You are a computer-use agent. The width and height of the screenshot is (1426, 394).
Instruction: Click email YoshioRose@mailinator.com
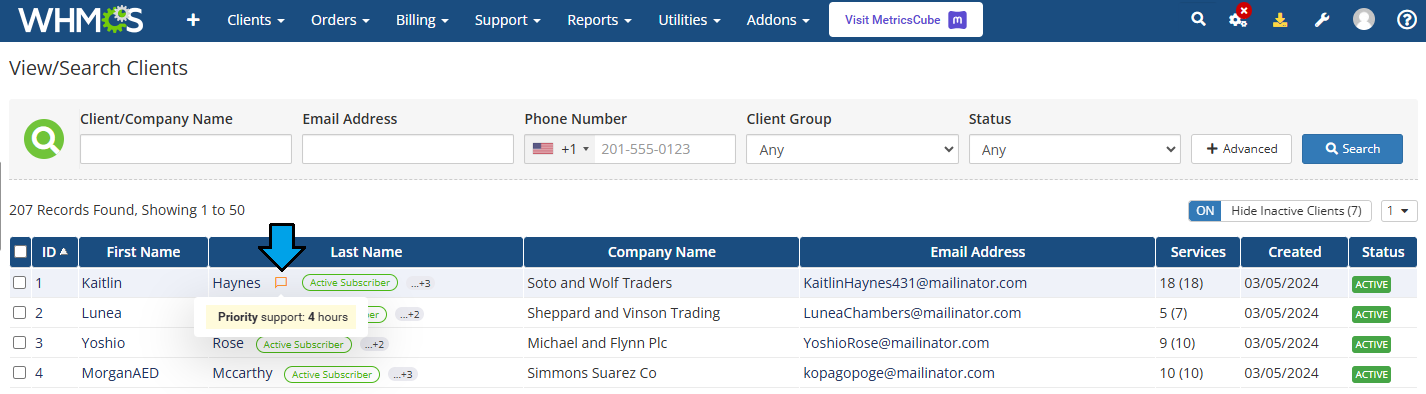pos(896,343)
